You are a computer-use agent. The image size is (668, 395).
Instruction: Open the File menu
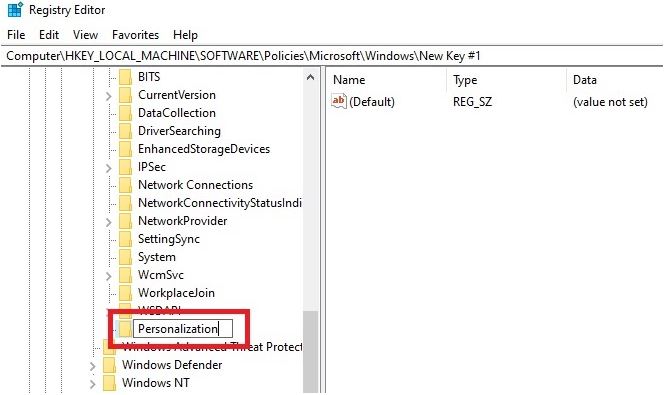click(x=16, y=35)
